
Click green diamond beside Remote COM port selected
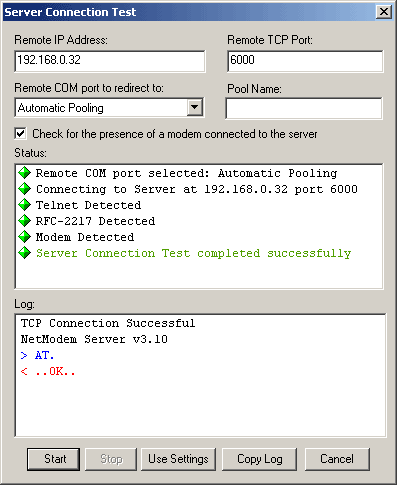24,173
